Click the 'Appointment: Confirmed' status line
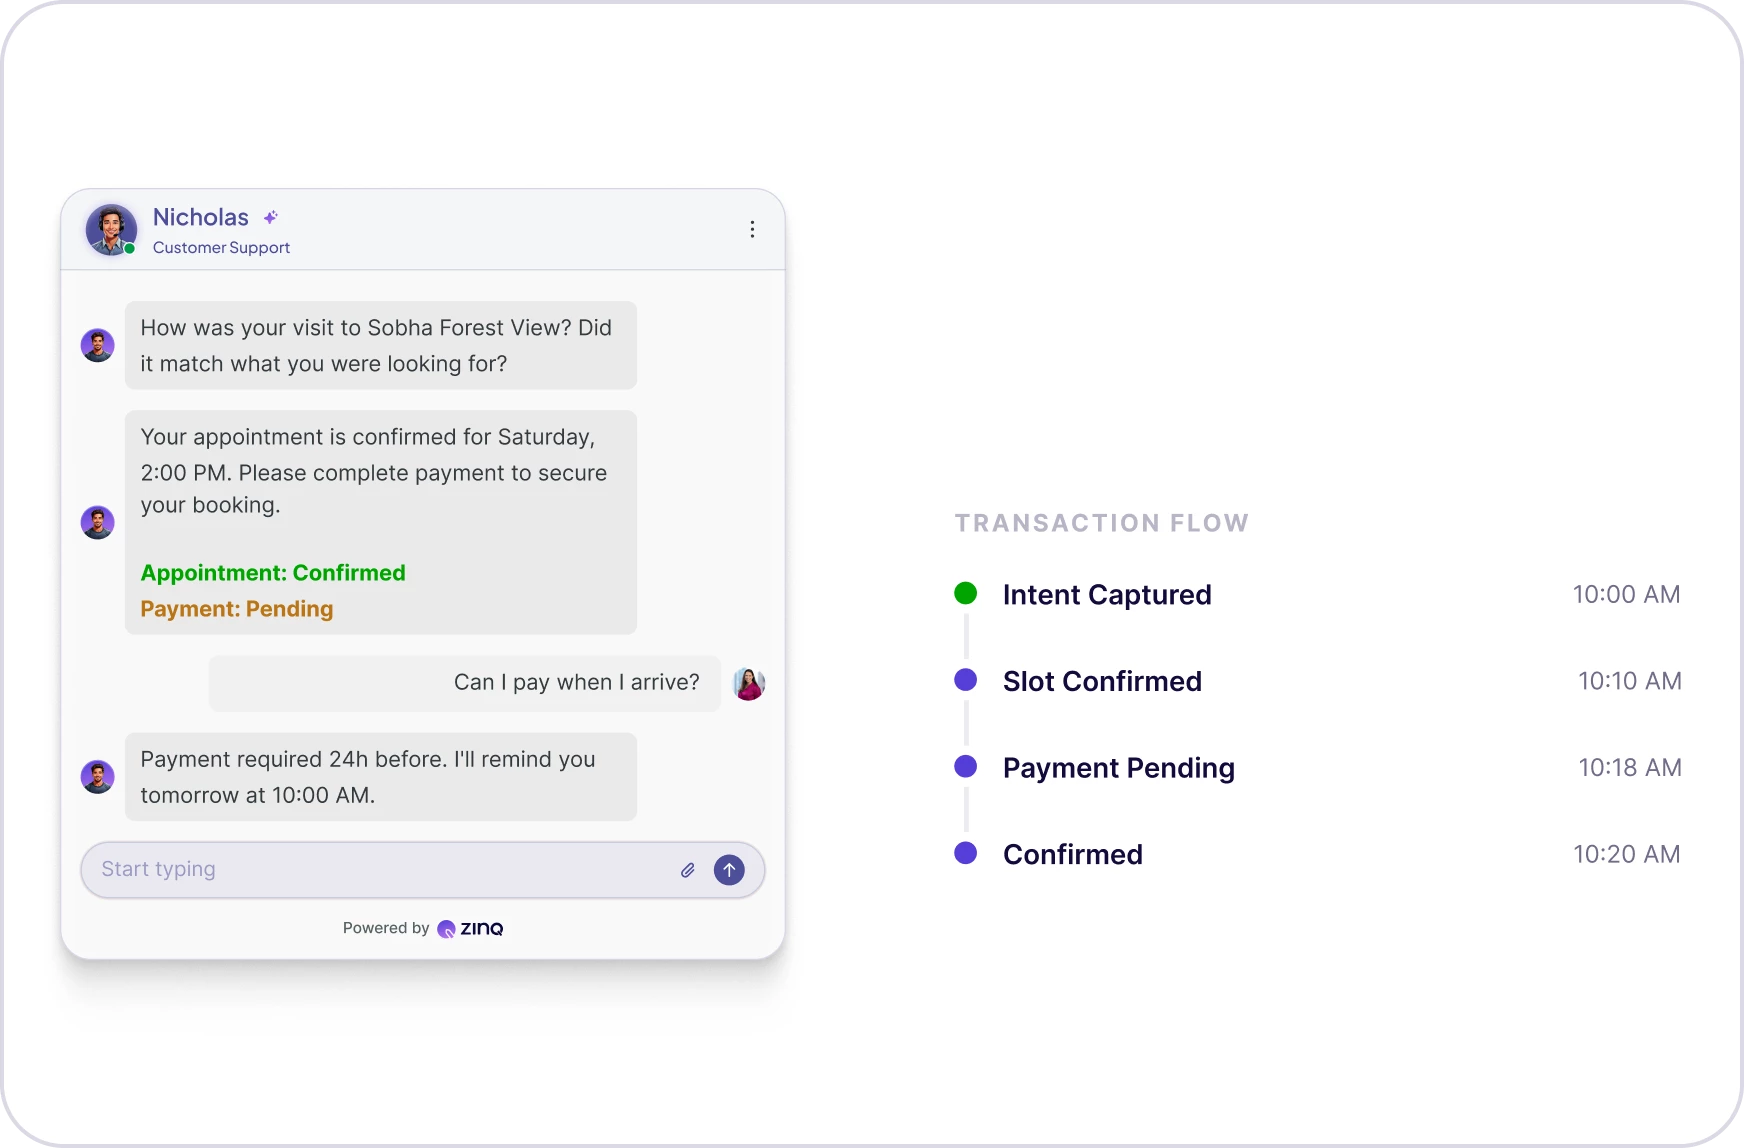The width and height of the screenshot is (1744, 1148). pos(273,573)
